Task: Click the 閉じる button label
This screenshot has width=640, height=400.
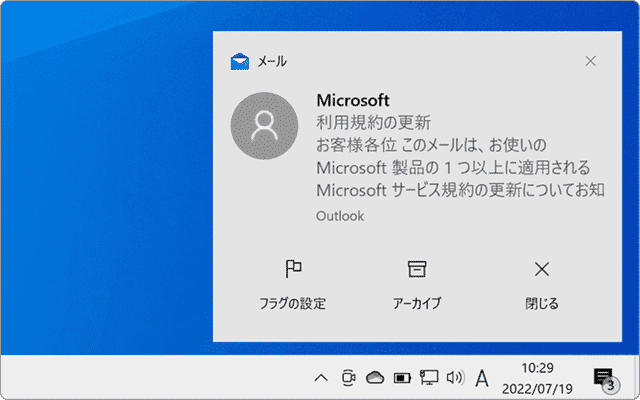Action: tap(542, 303)
